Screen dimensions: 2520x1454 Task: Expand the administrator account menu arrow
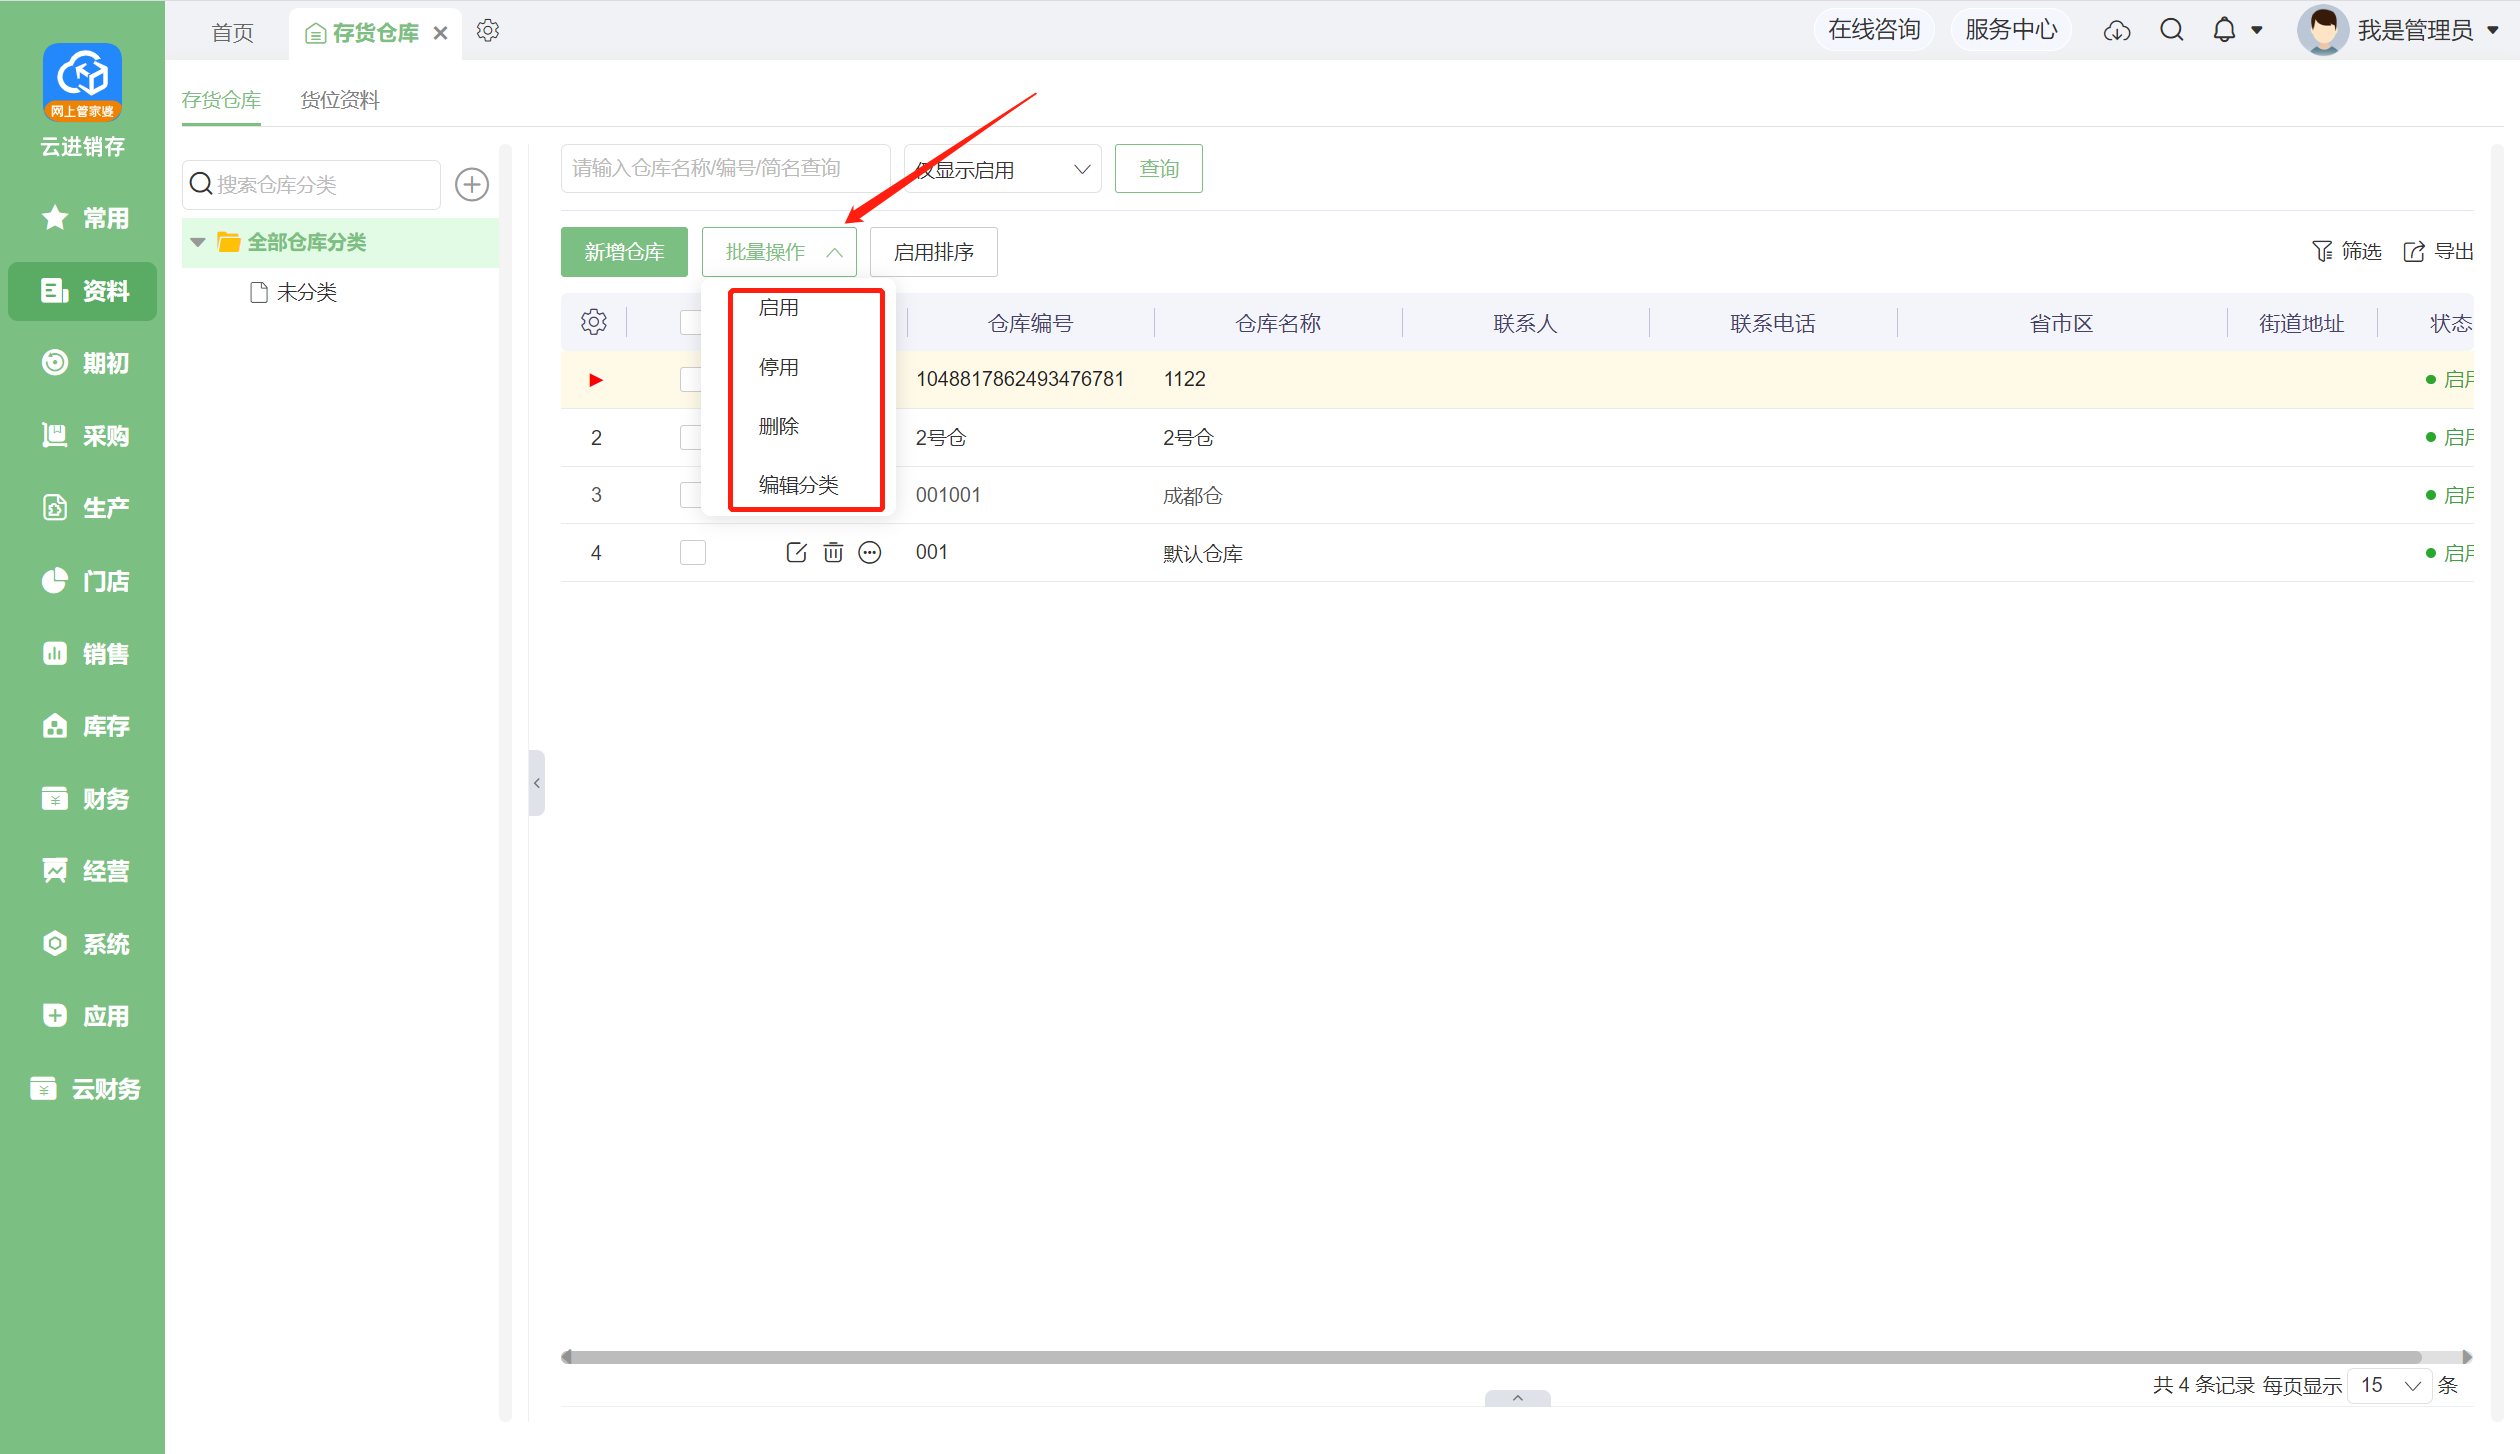coord(2493,30)
